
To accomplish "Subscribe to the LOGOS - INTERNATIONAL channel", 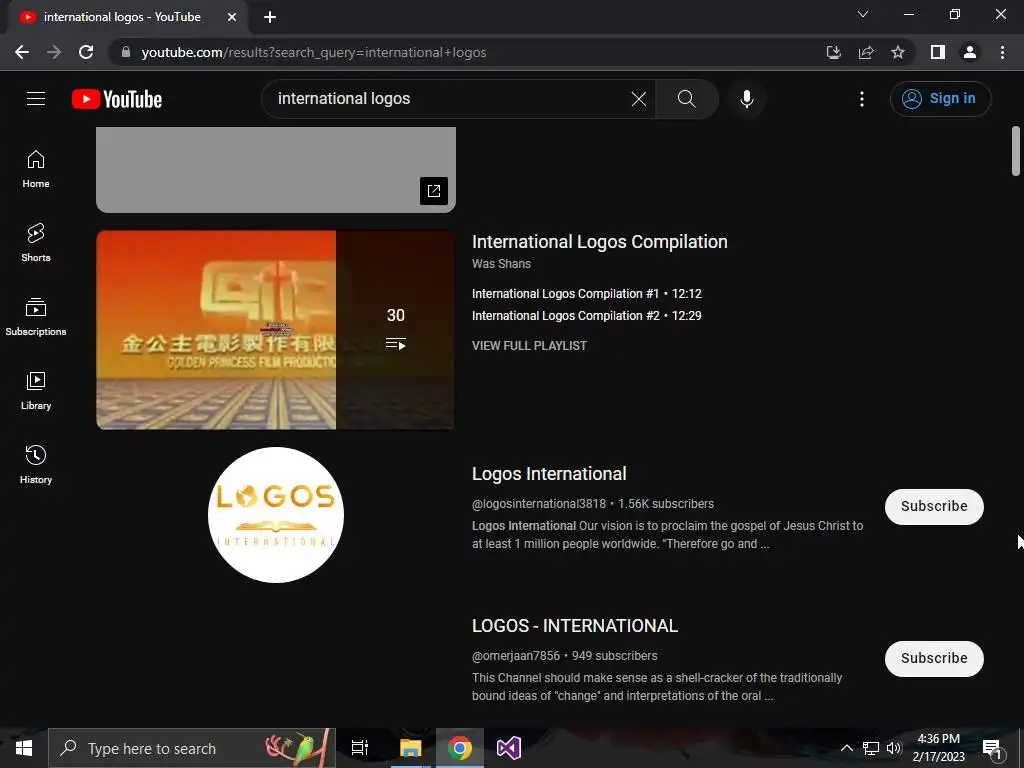I will click(x=934, y=658).
